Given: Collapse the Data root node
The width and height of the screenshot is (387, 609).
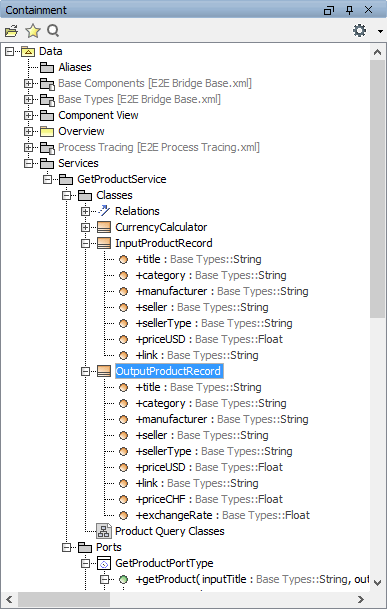Looking at the screenshot, I should (x=9, y=51).
